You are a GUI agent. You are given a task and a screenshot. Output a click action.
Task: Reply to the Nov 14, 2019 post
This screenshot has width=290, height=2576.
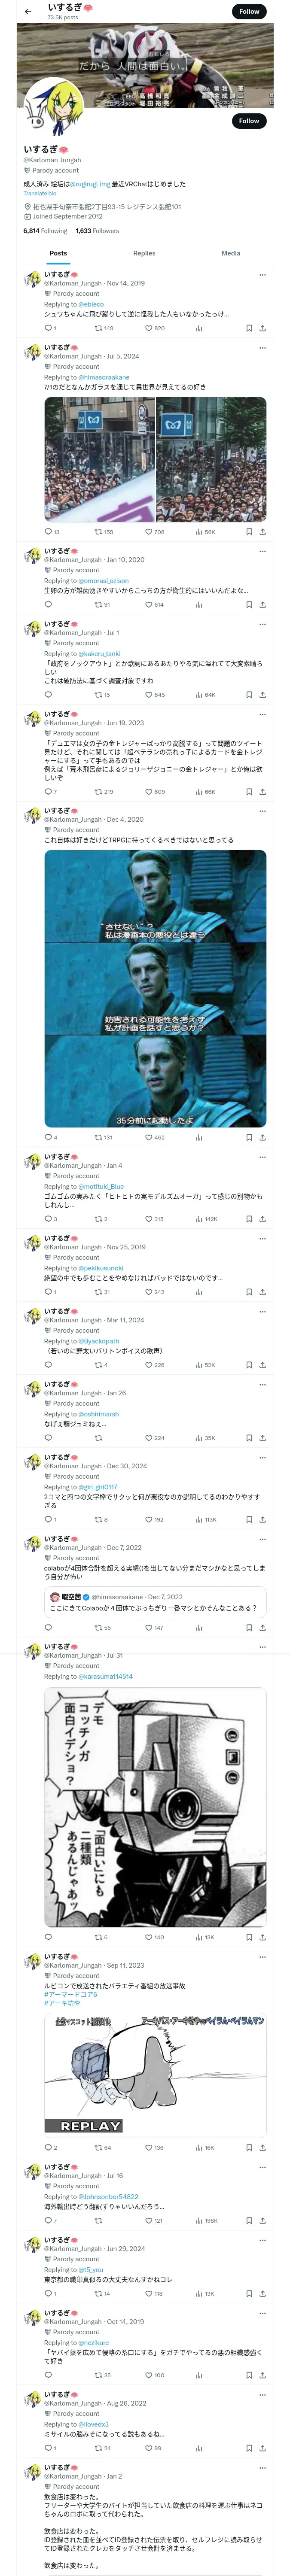pyautogui.click(x=48, y=328)
